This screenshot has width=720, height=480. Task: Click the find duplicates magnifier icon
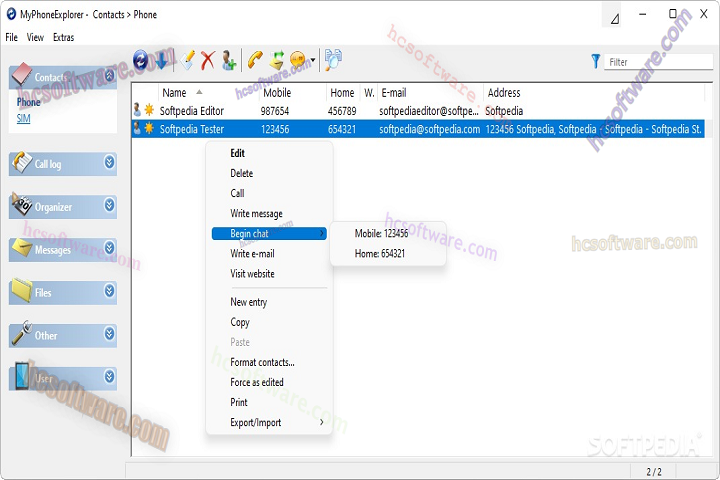pyautogui.click(x=333, y=60)
